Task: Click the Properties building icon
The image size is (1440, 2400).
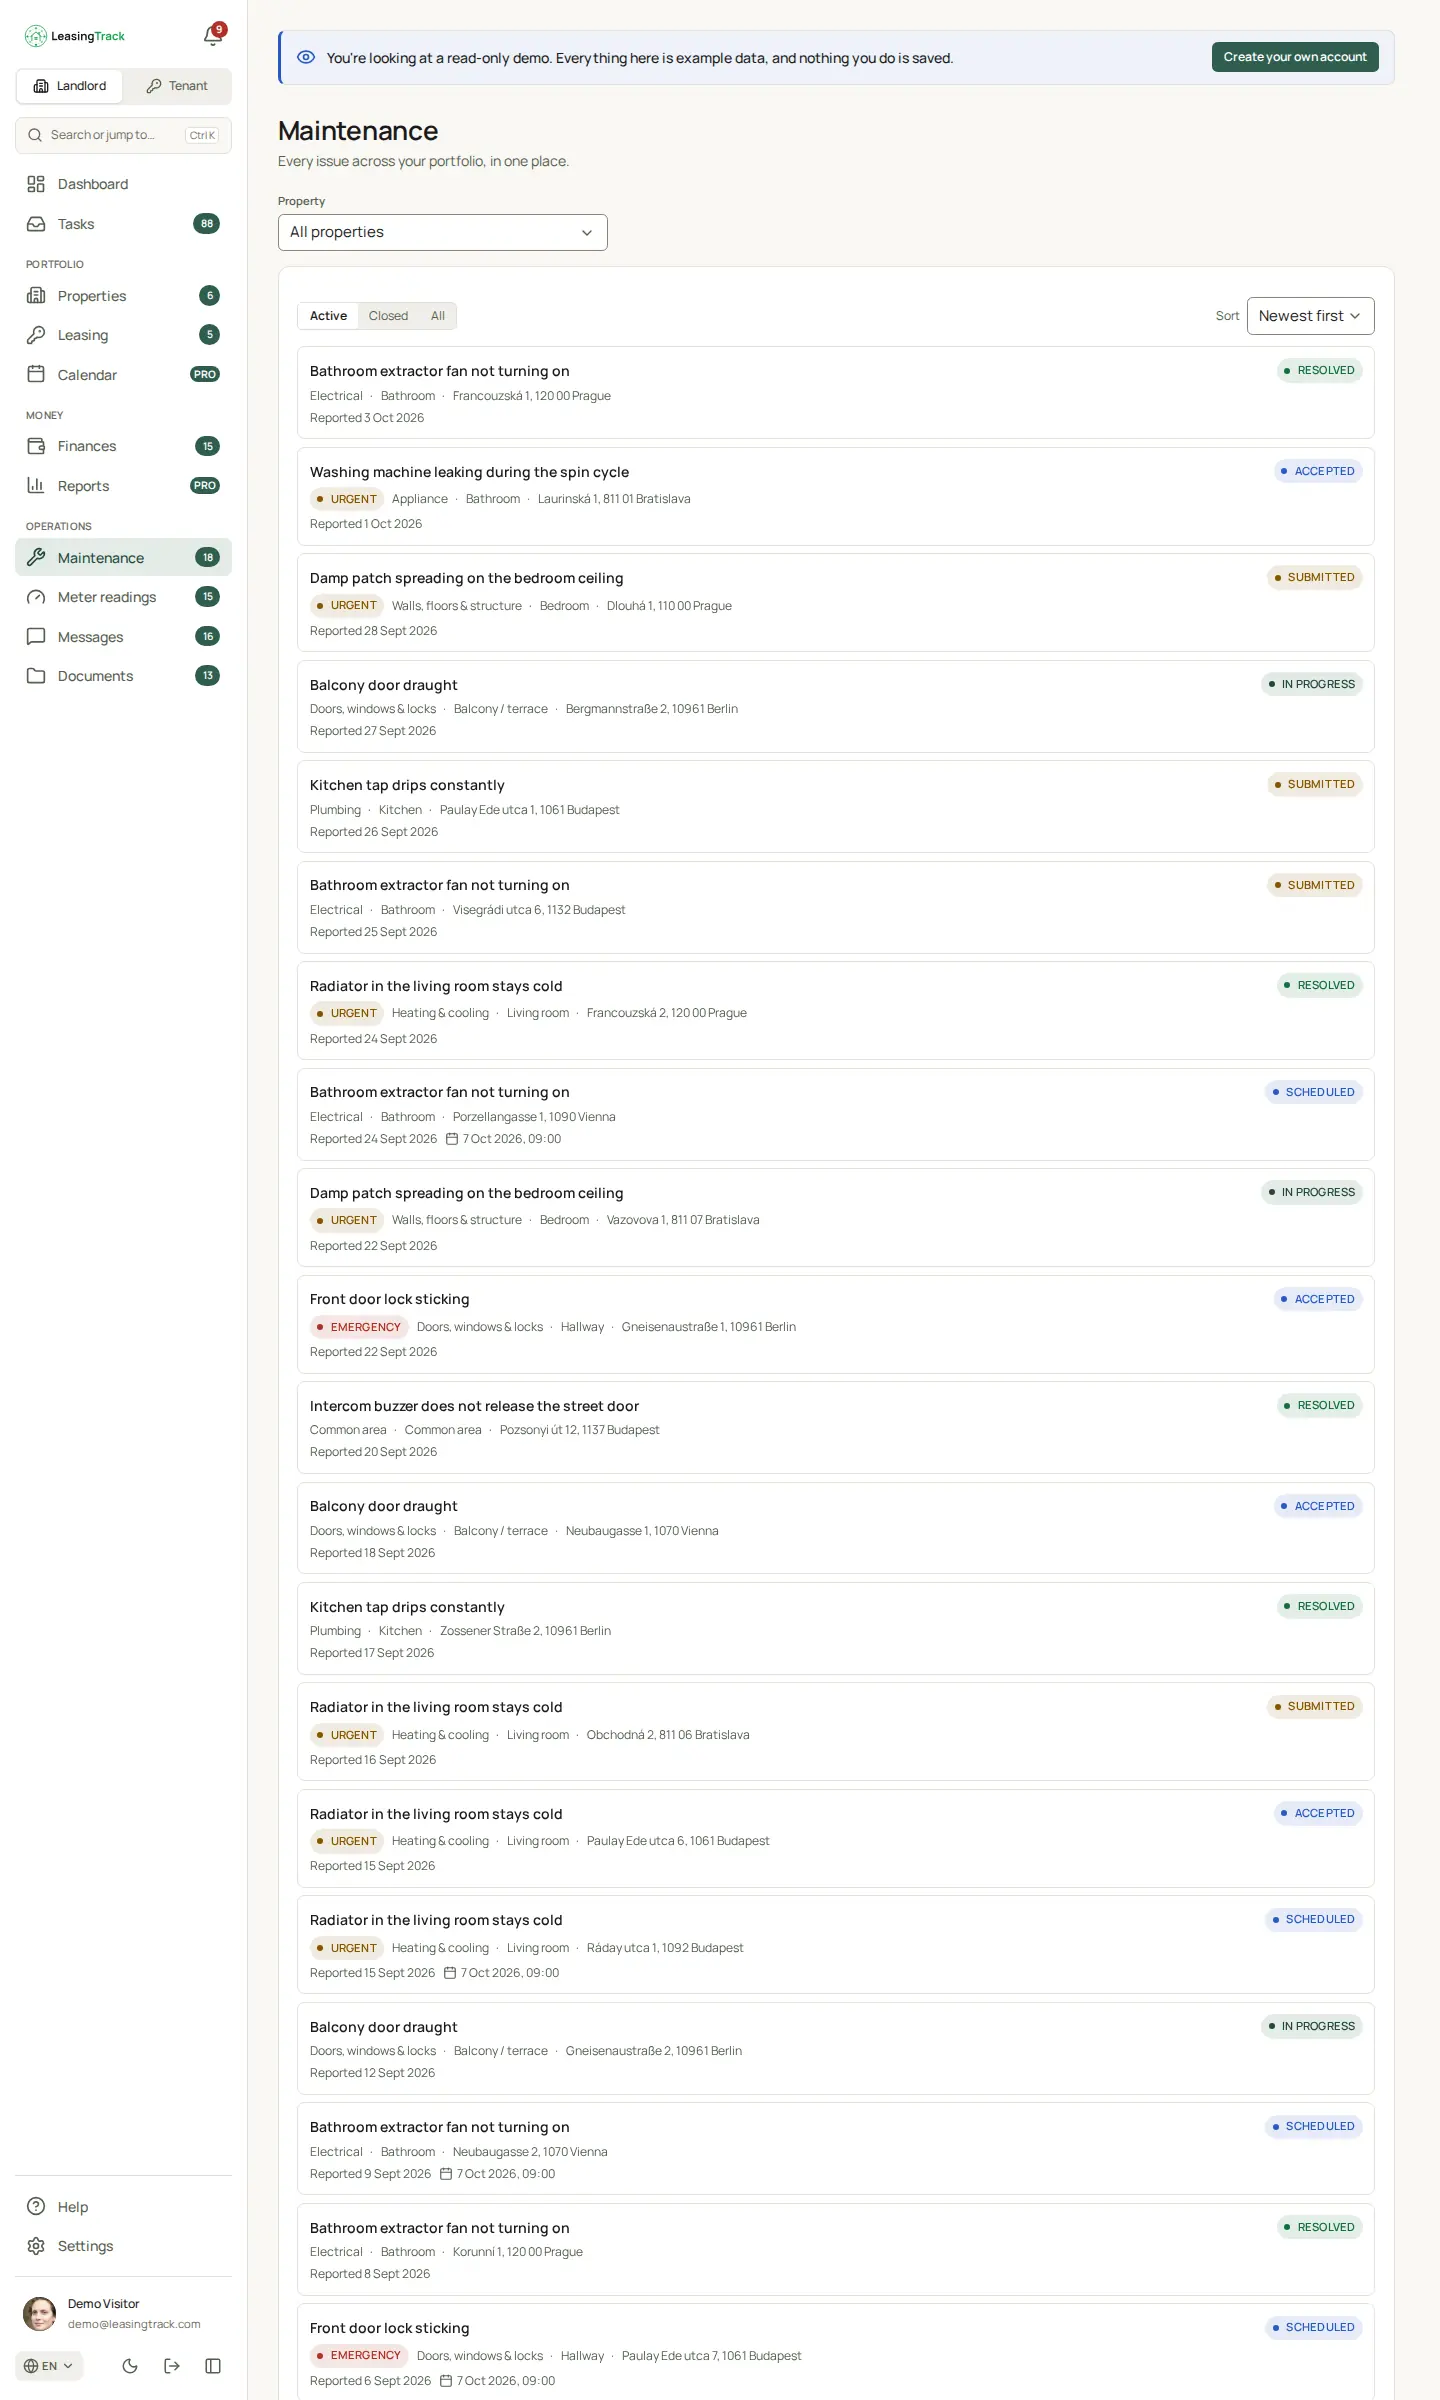Action: pyautogui.click(x=36, y=296)
